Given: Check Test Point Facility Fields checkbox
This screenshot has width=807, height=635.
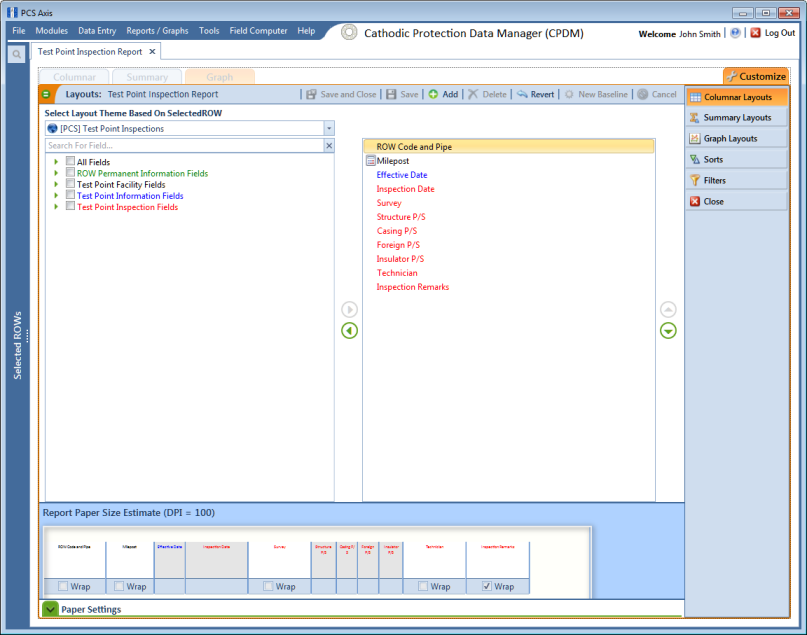Looking at the screenshot, I should [71, 184].
